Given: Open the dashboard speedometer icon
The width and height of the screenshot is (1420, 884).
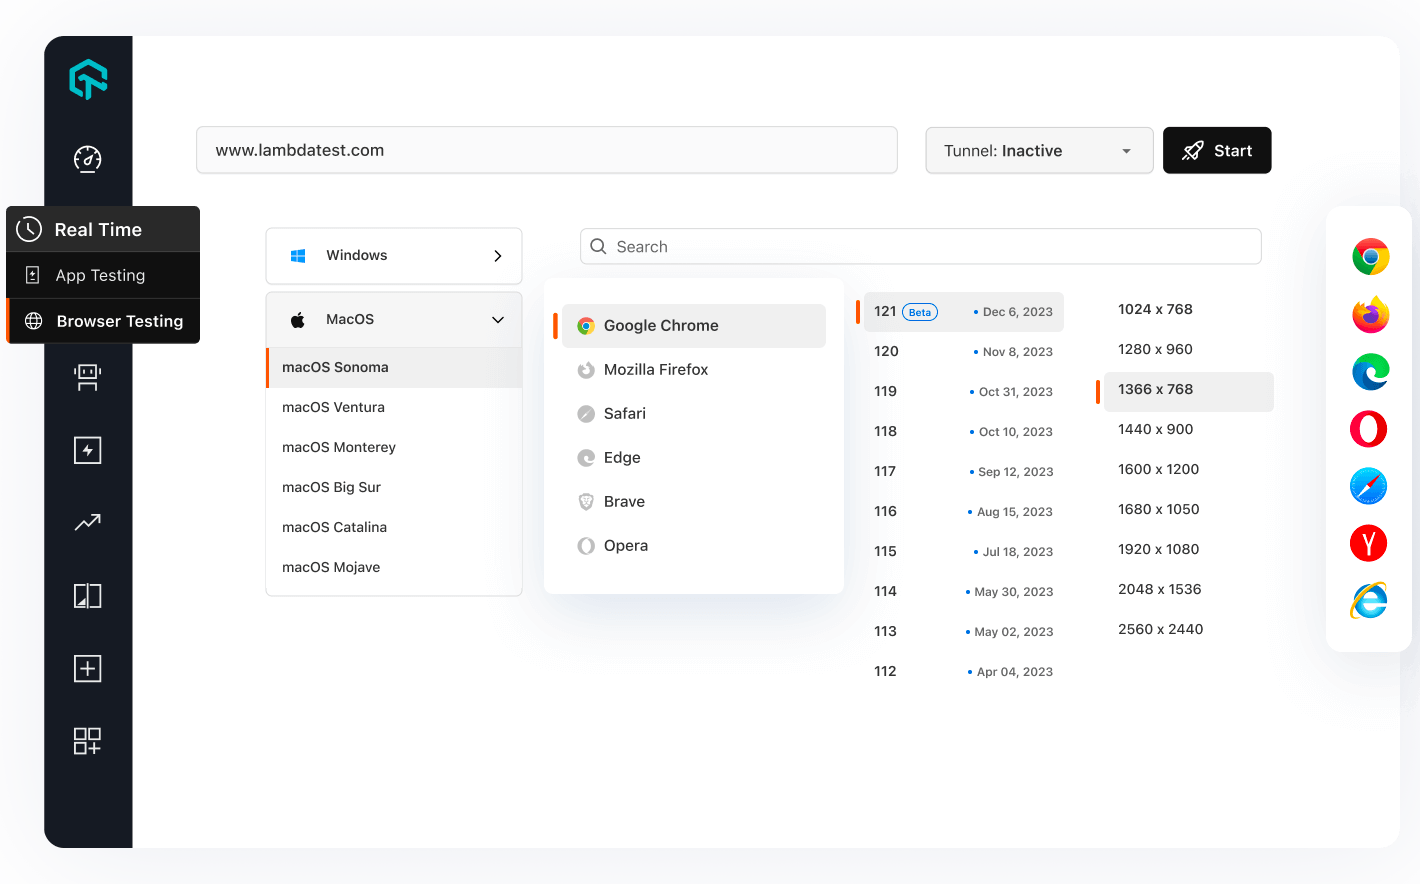Looking at the screenshot, I should point(88,159).
